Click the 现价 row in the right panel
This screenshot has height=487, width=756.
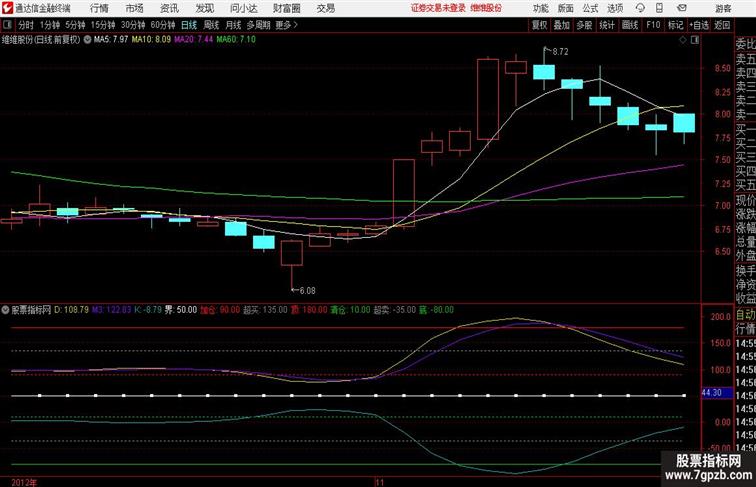pyautogui.click(x=745, y=201)
